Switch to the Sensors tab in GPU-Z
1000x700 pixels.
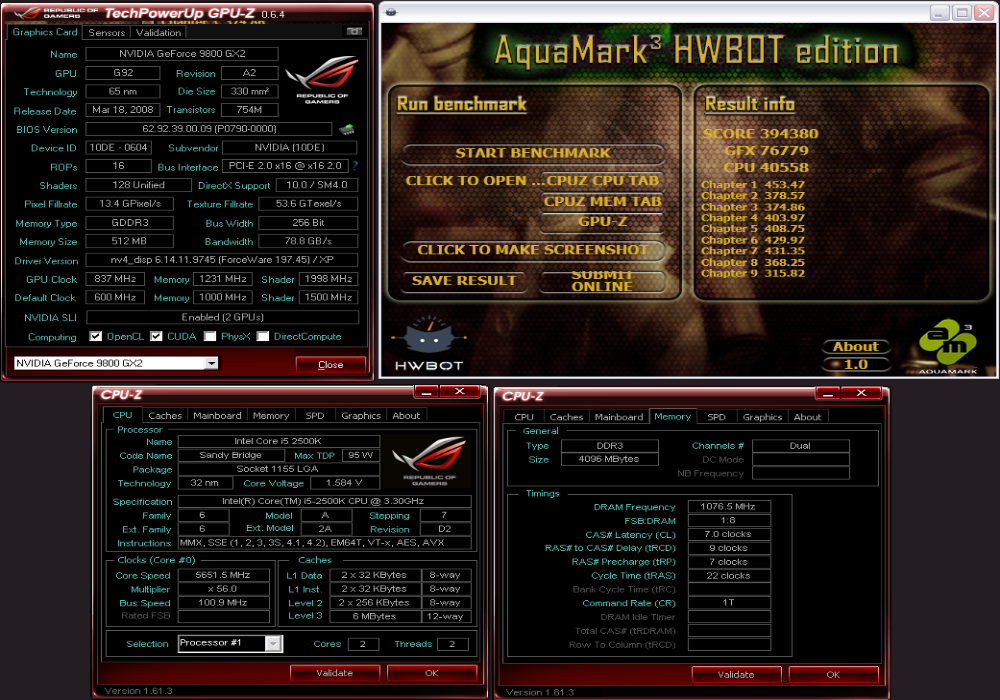107,33
